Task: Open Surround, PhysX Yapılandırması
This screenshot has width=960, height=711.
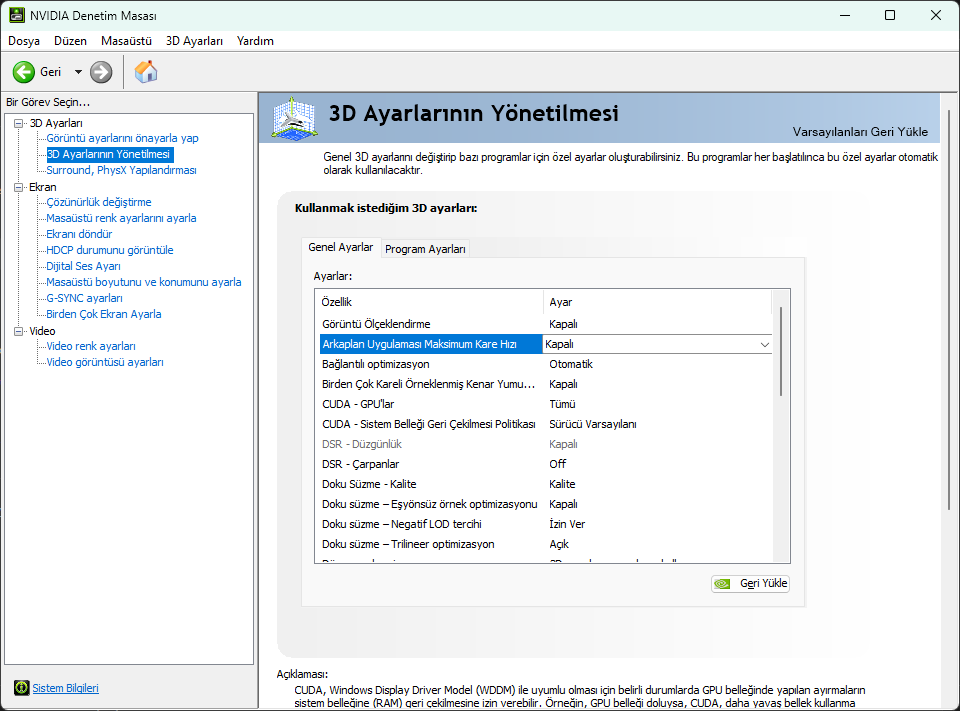Action: coord(121,170)
